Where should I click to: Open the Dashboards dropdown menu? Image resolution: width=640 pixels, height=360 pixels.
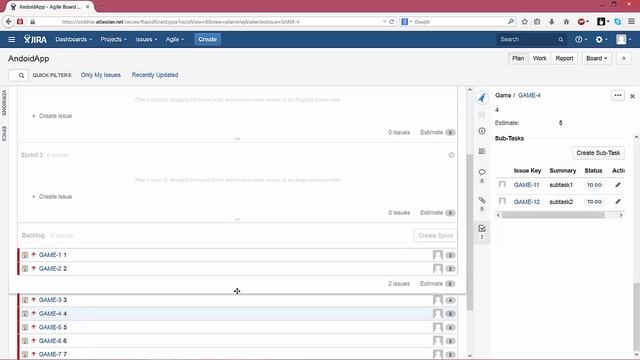coord(73,40)
